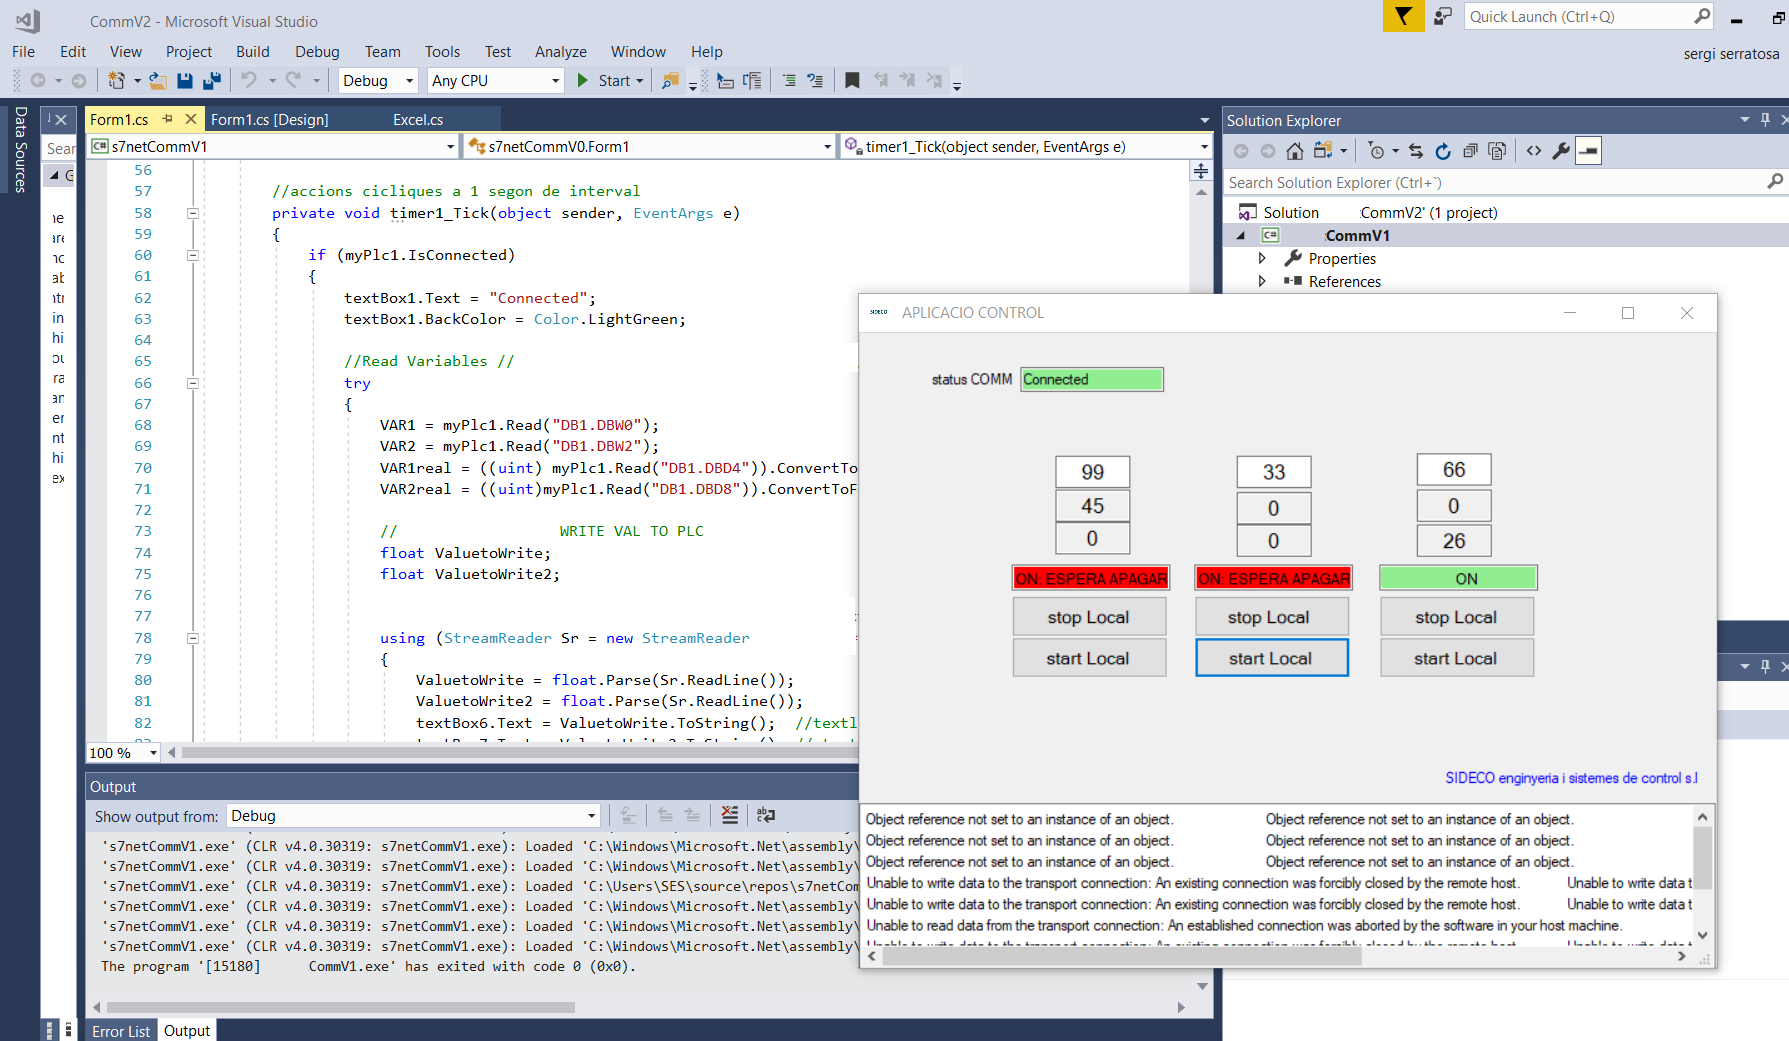
Task: Click the View Code icon in Solution Explorer
Action: coord(1534,151)
